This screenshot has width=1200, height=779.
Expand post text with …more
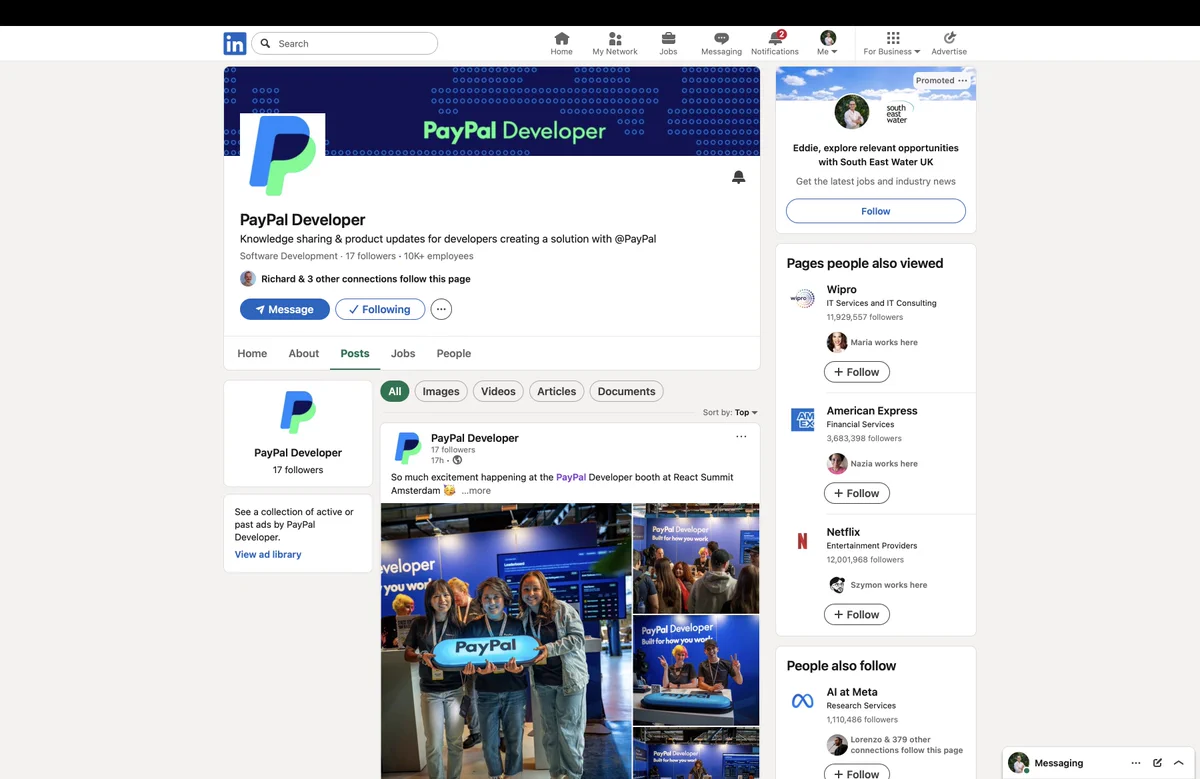[x=476, y=491]
